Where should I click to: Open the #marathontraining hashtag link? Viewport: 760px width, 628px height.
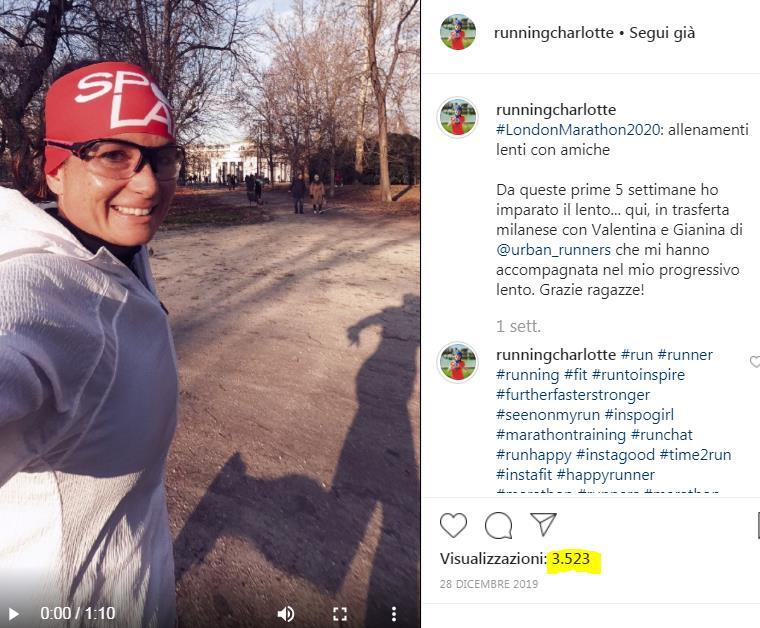click(x=561, y=435)
